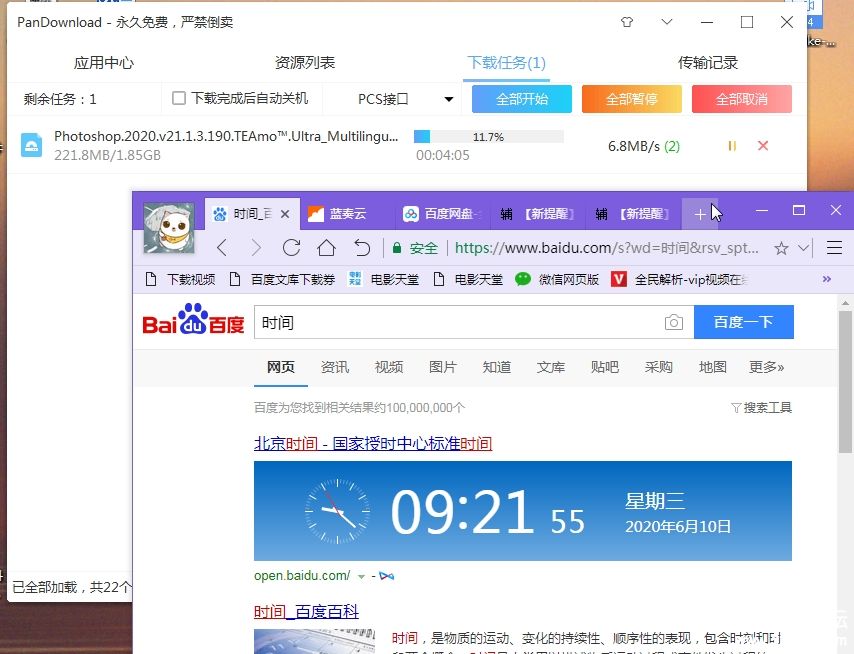This screenshot has width=854, height=654.
Task: Click the browser reload icon
Action: pyautogui.click(x=291, y=248)
